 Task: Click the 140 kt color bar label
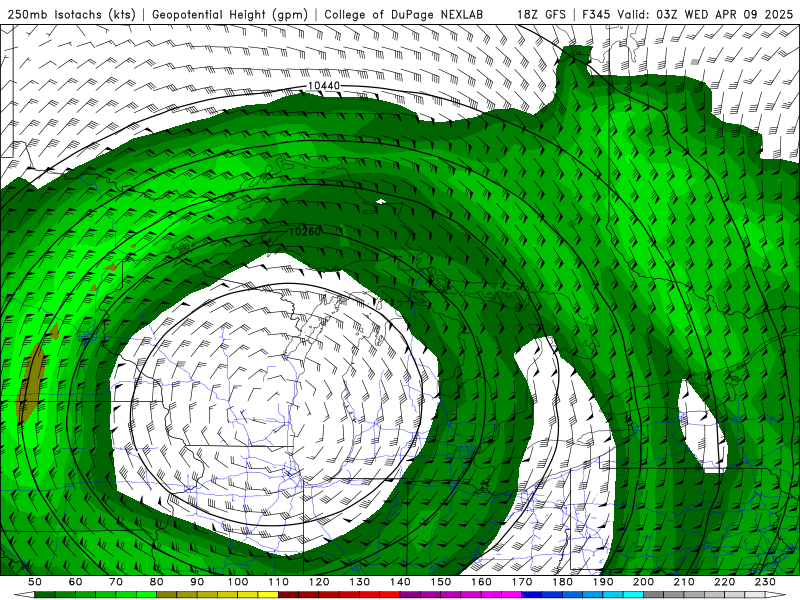click(400, 582)
